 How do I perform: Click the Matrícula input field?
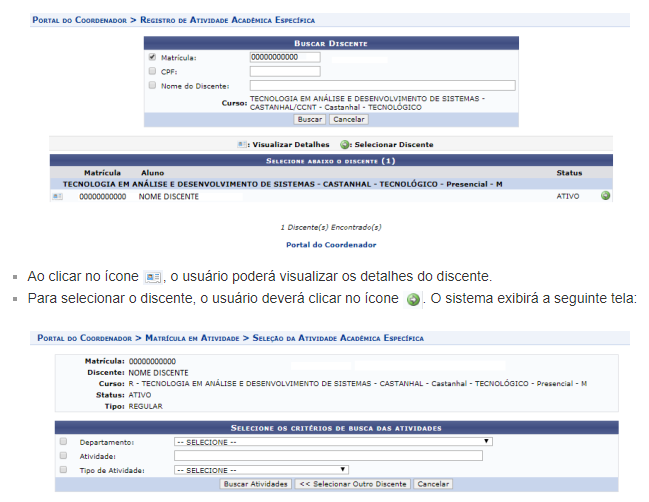point(284,57)
